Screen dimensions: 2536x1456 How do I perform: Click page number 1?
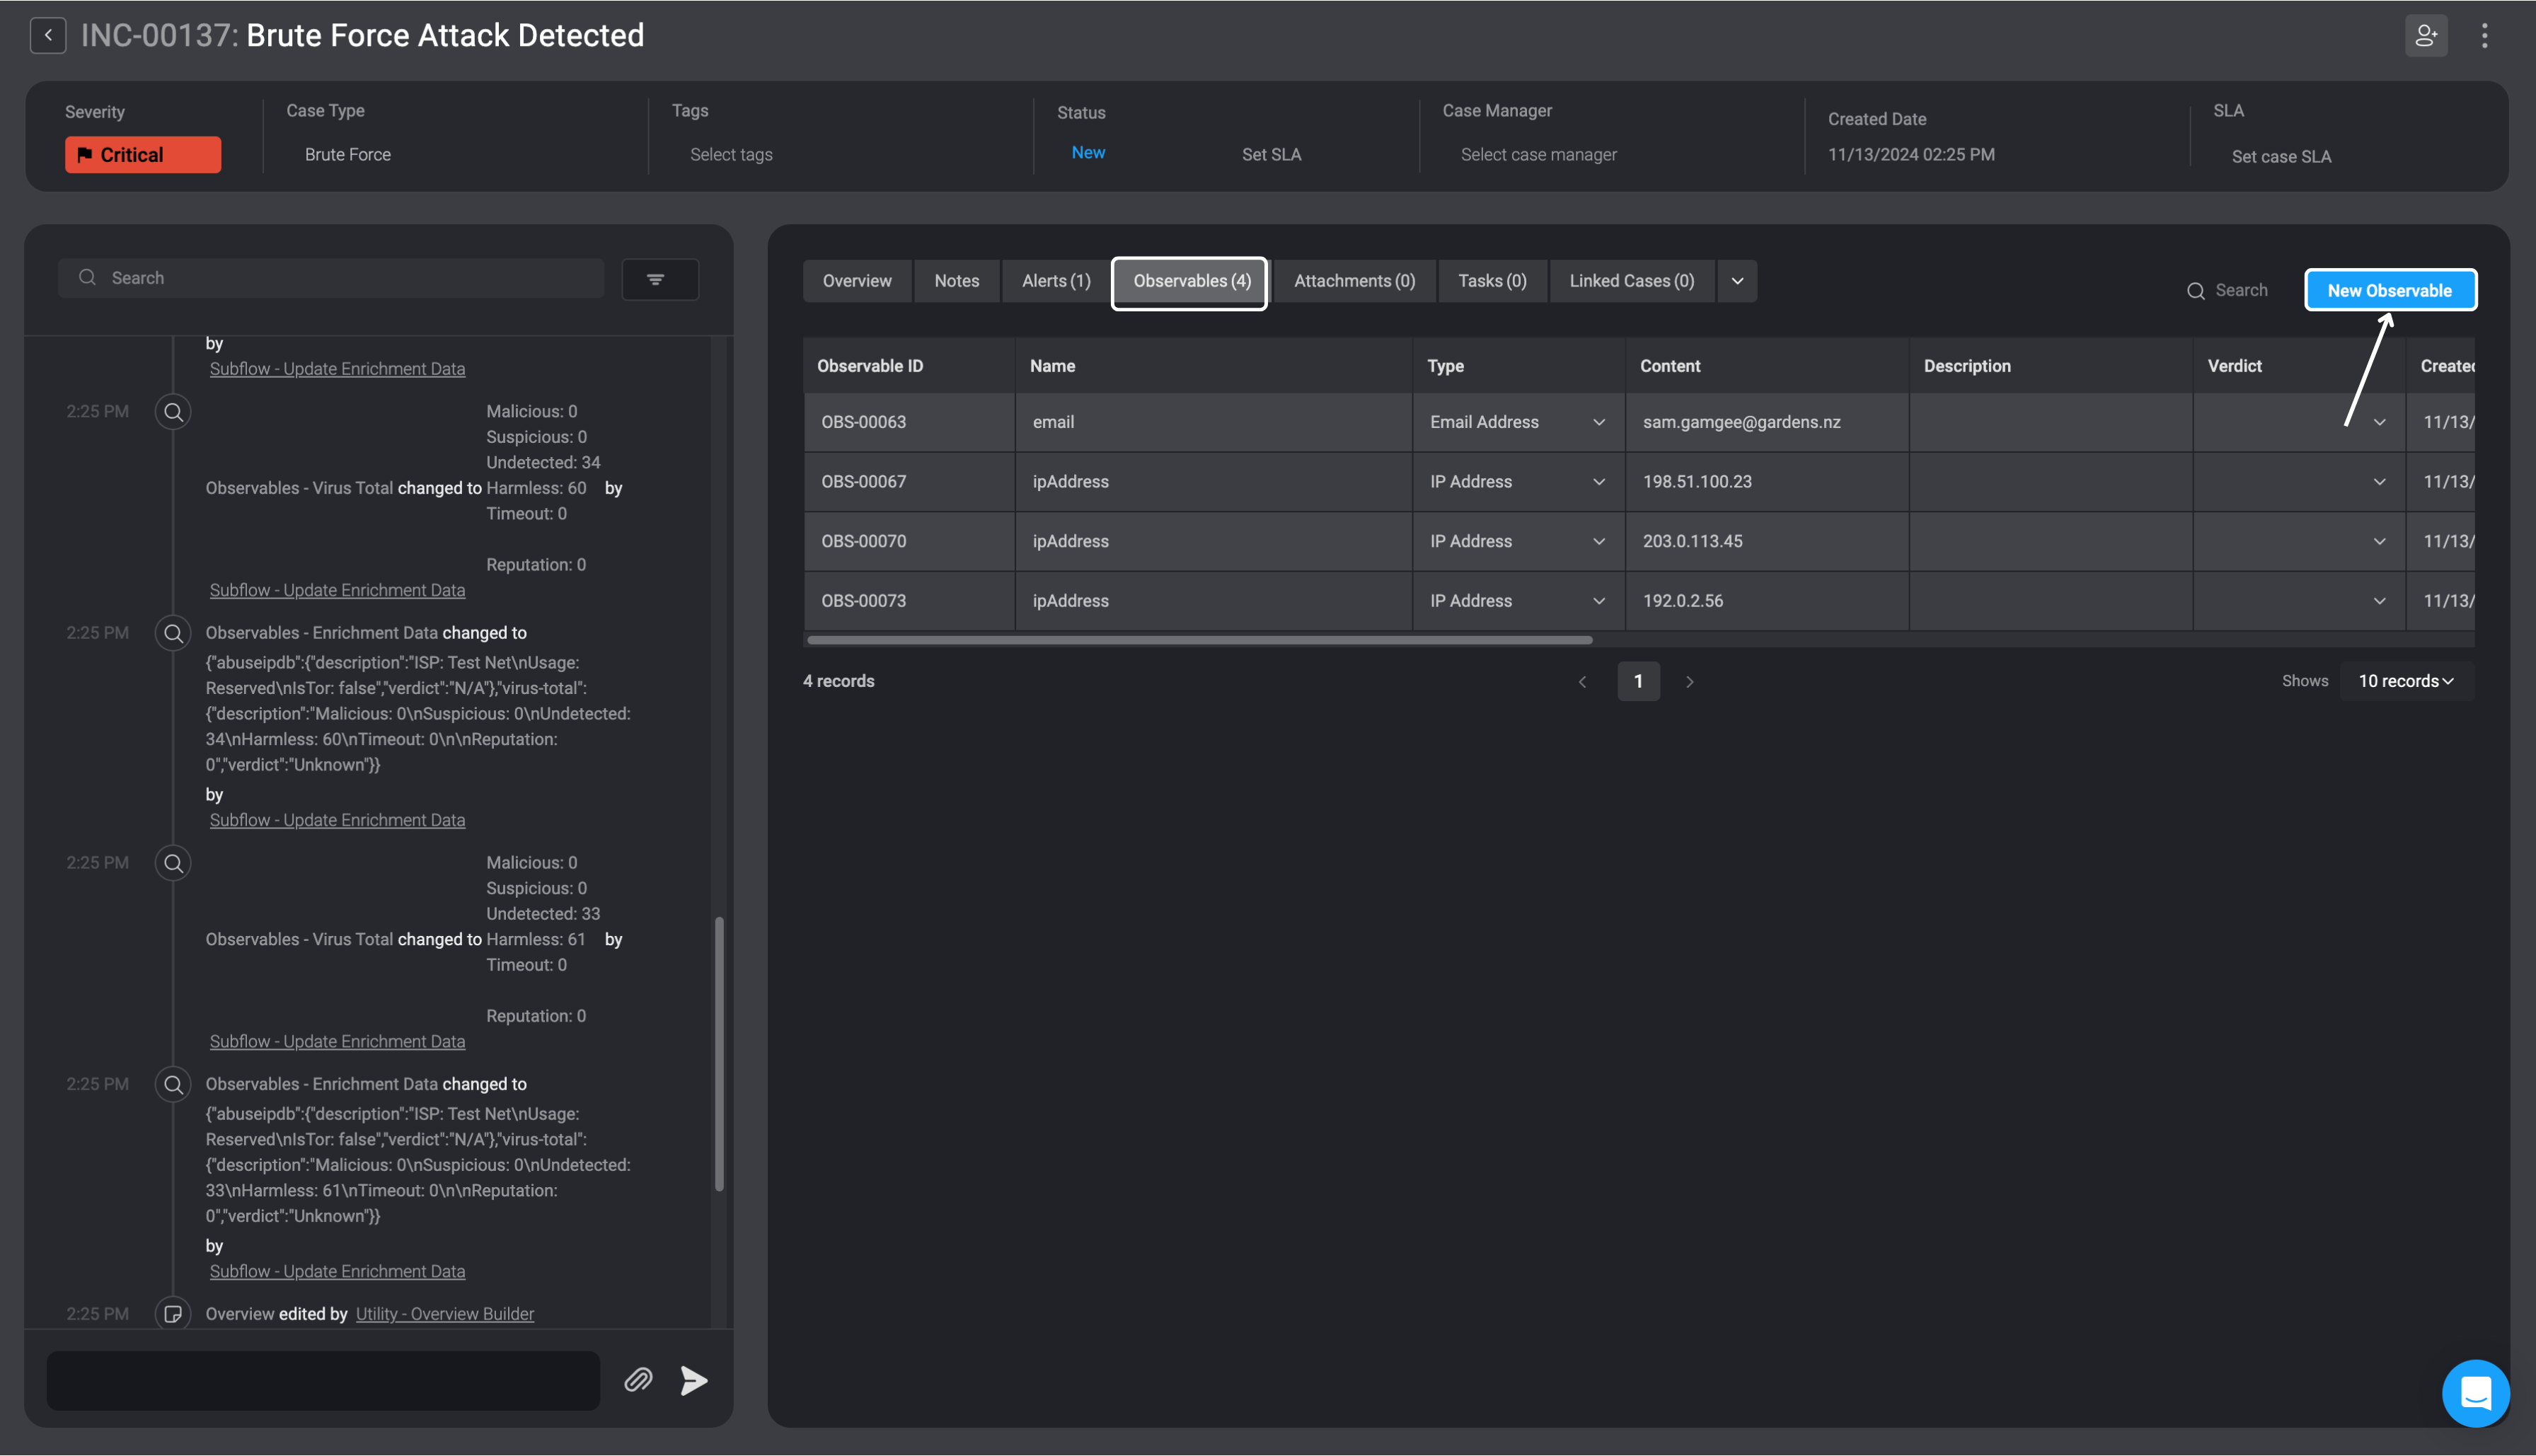[x=1638, y=681]
